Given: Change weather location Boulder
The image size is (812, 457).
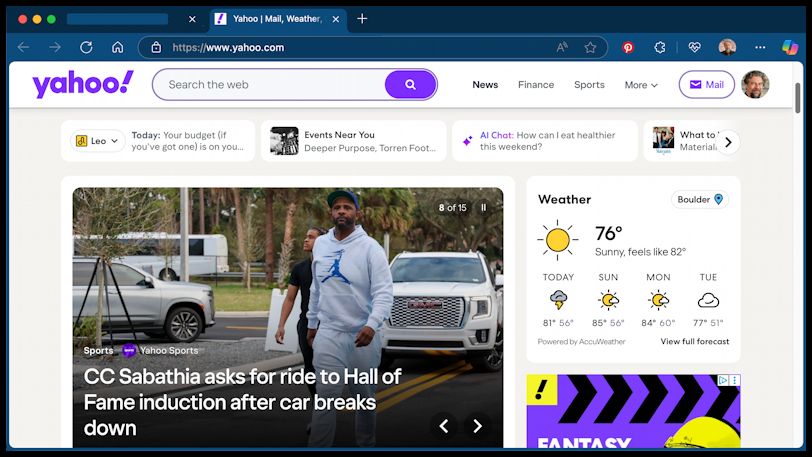Looking at the screenshot, I should pyautogui.click(x=700, y=199).
